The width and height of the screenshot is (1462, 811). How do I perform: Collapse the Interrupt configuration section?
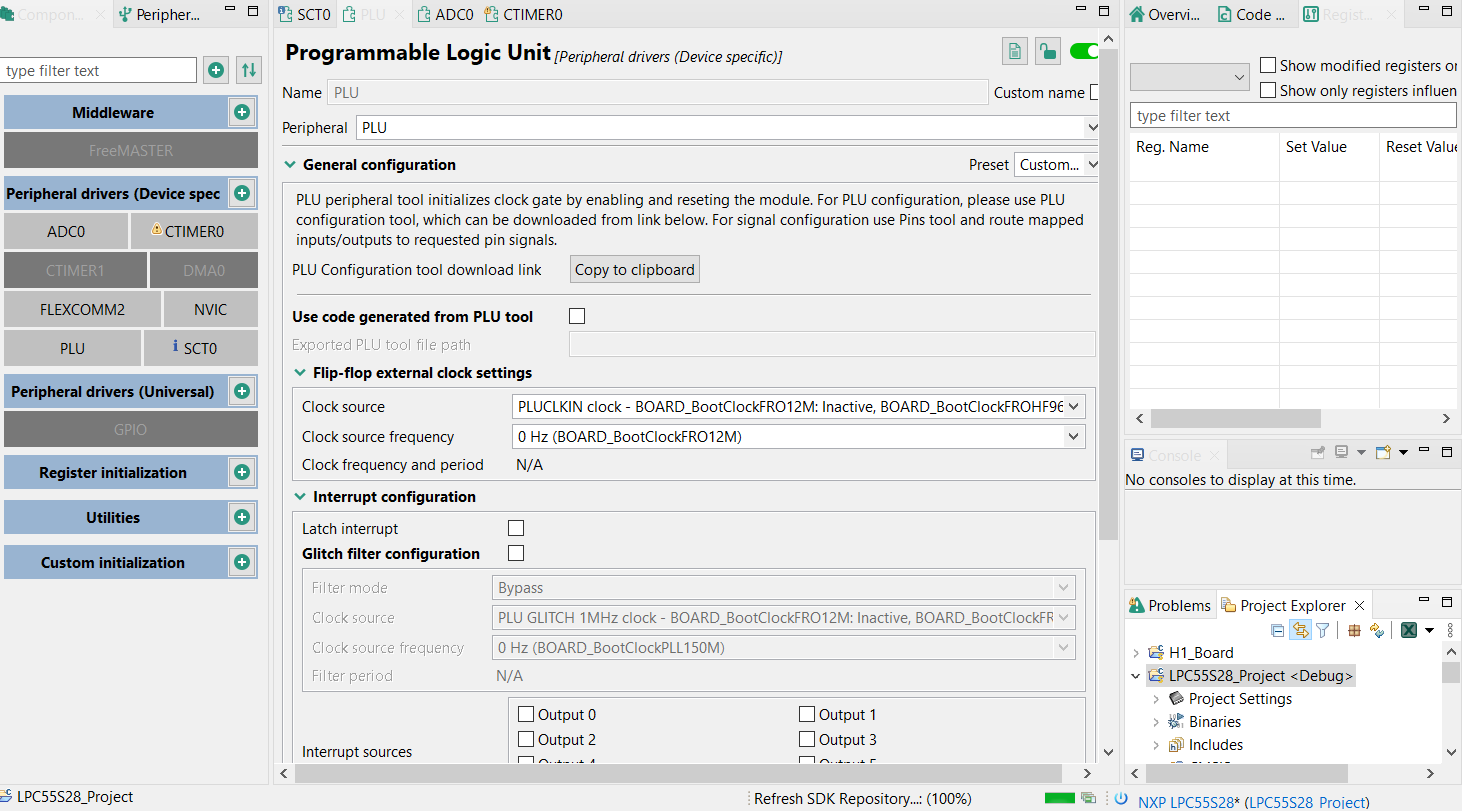click(299, 497)
